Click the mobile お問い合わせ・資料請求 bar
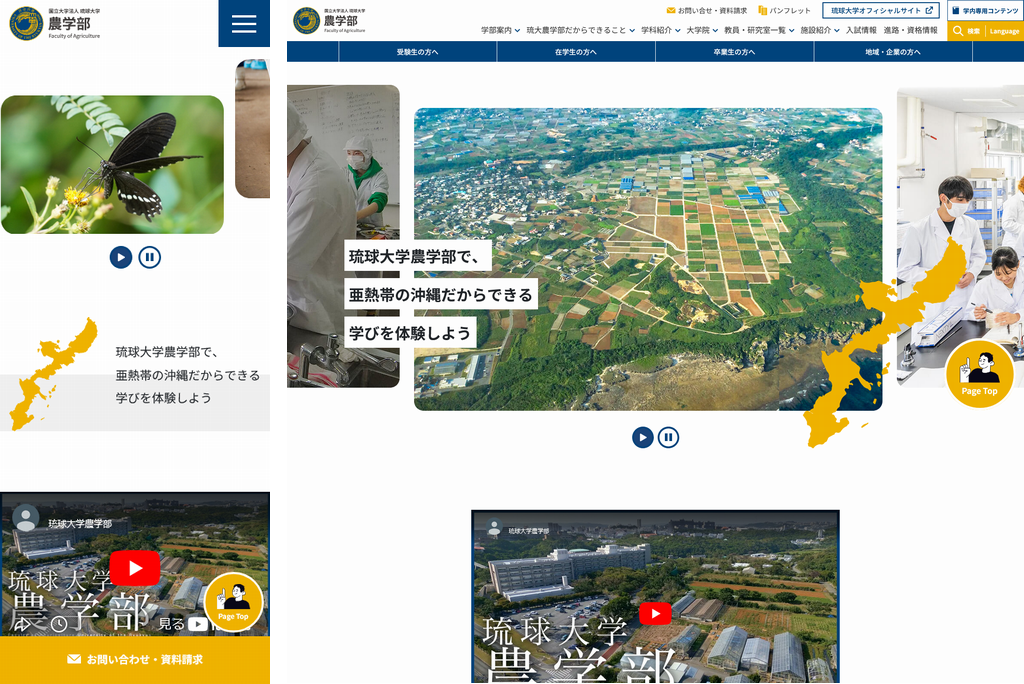 pyautogui.click(x=135, y=660)
